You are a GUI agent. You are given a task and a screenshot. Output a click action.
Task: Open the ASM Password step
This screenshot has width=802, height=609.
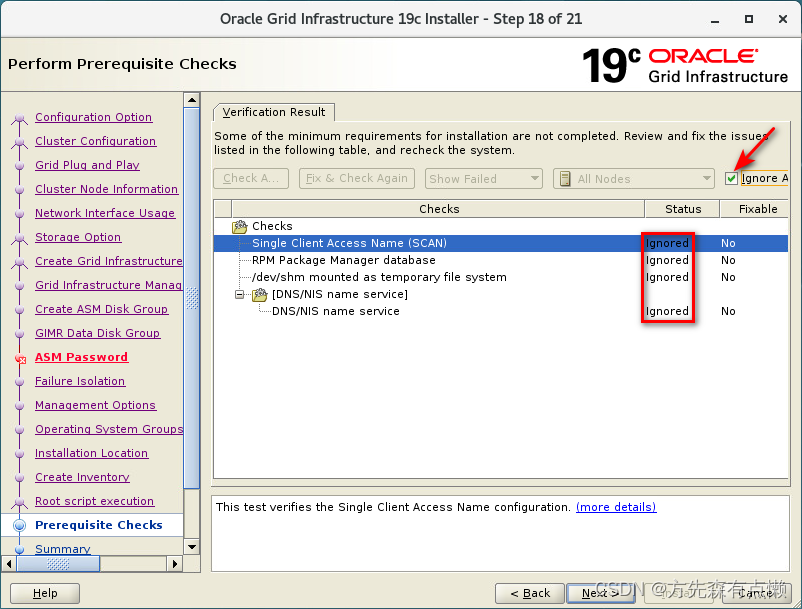pos(81,357)
